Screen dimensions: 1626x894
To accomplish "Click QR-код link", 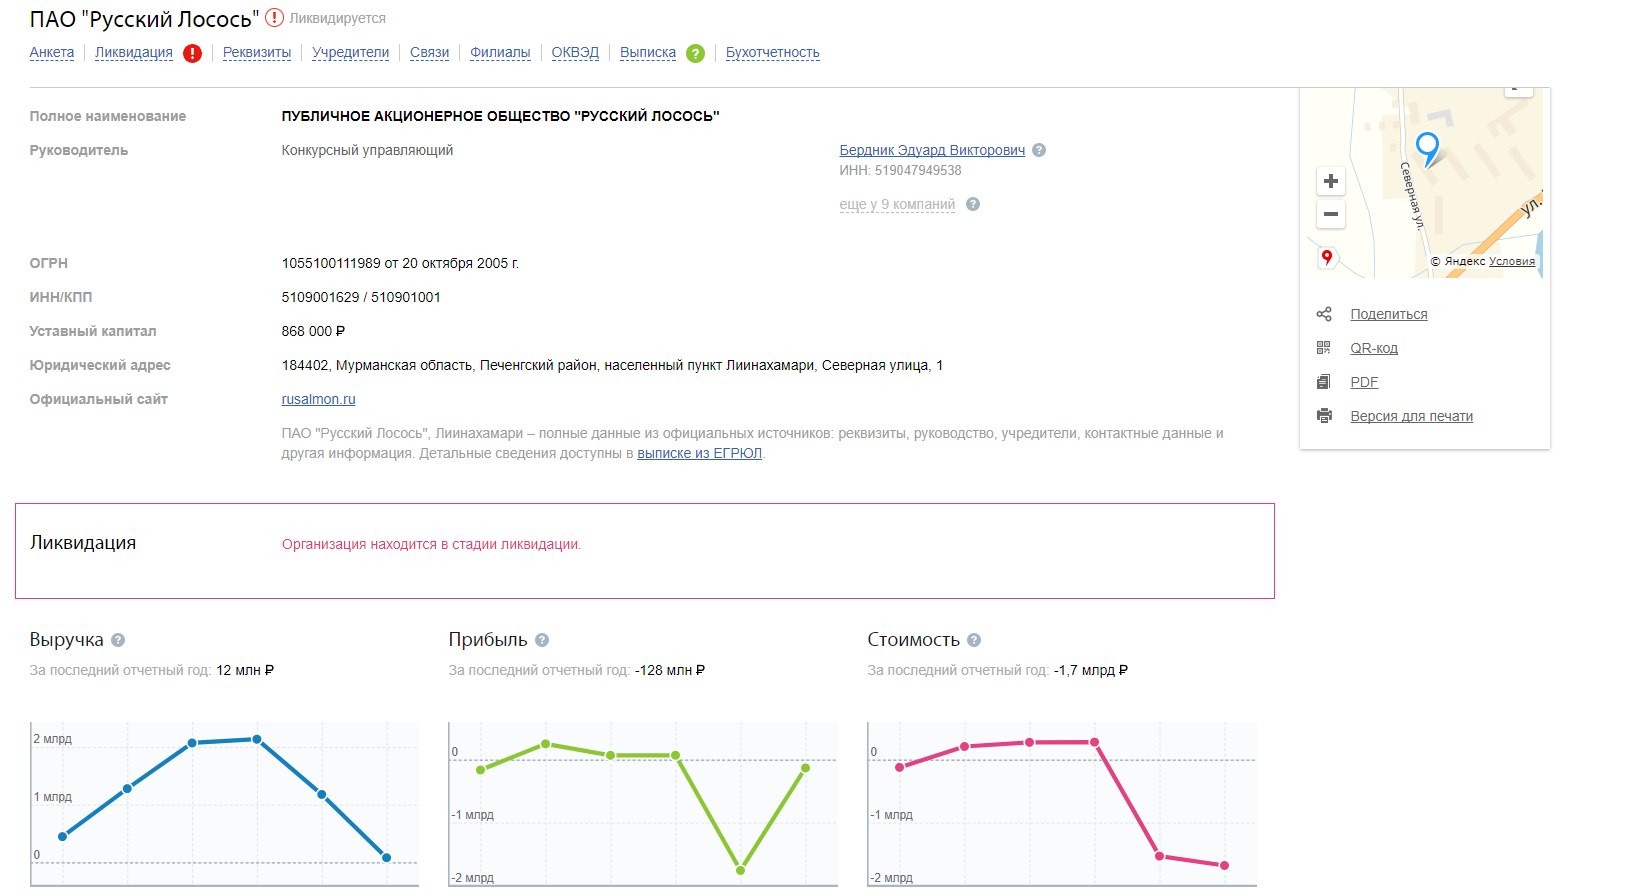I will click(x=1374, y=348).
